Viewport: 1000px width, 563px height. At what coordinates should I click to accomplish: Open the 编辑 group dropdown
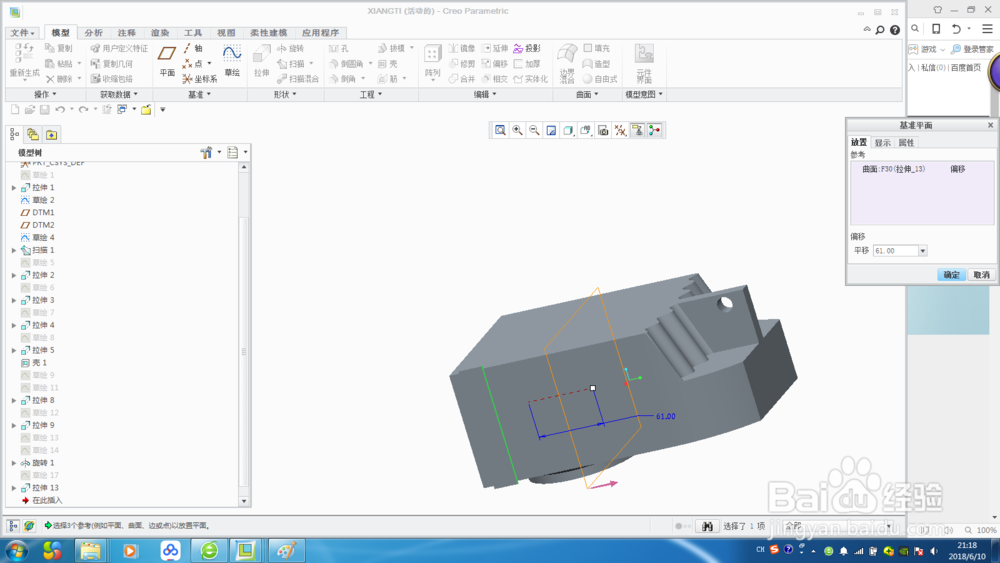click(x=485, y=94)
